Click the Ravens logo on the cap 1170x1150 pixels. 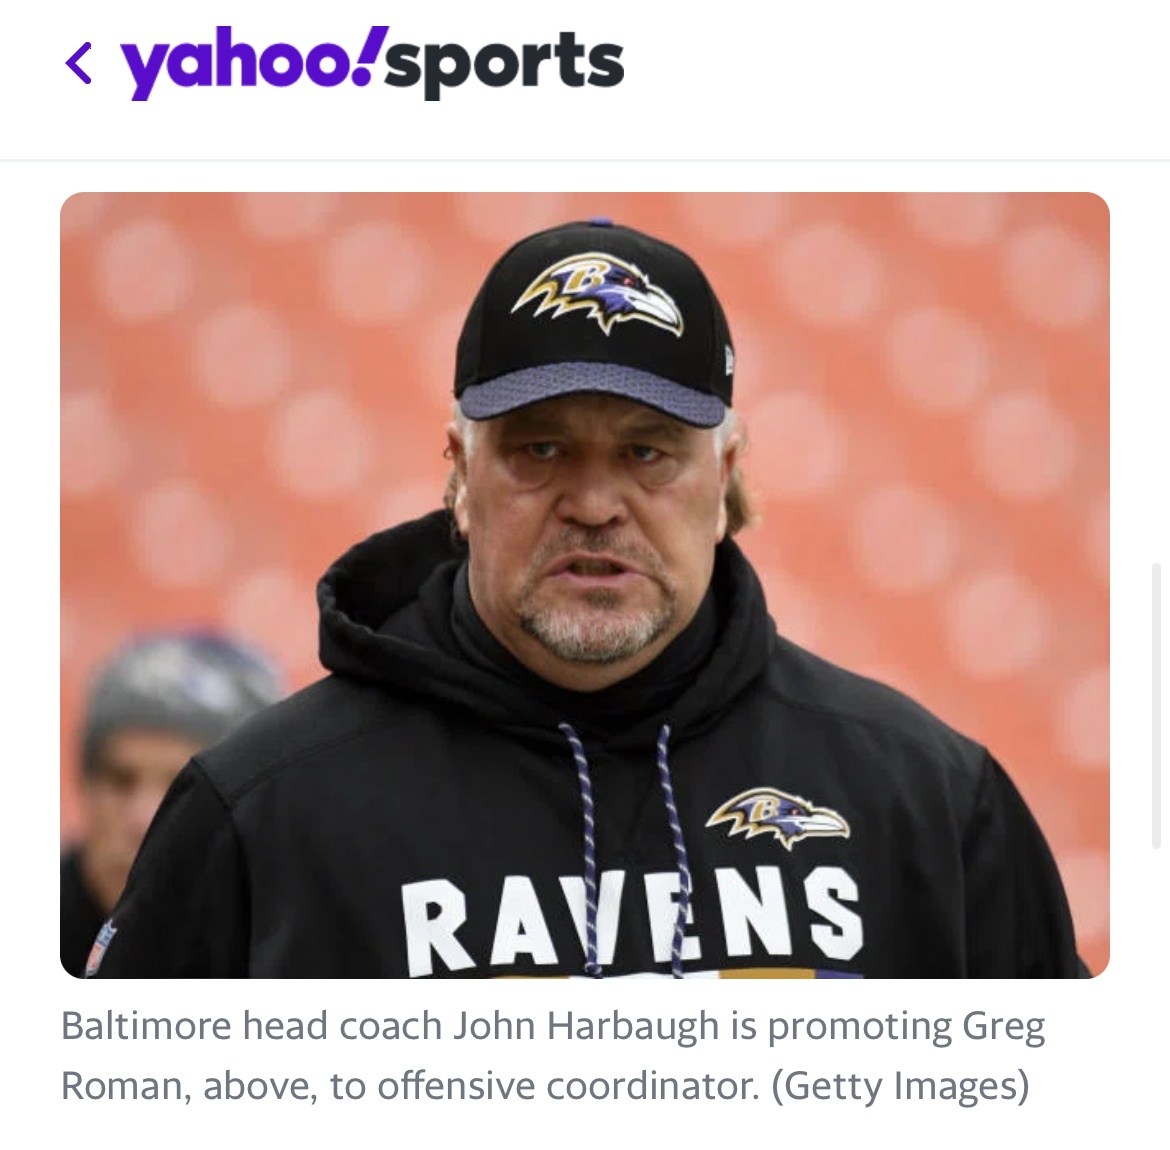coord(597,293)
